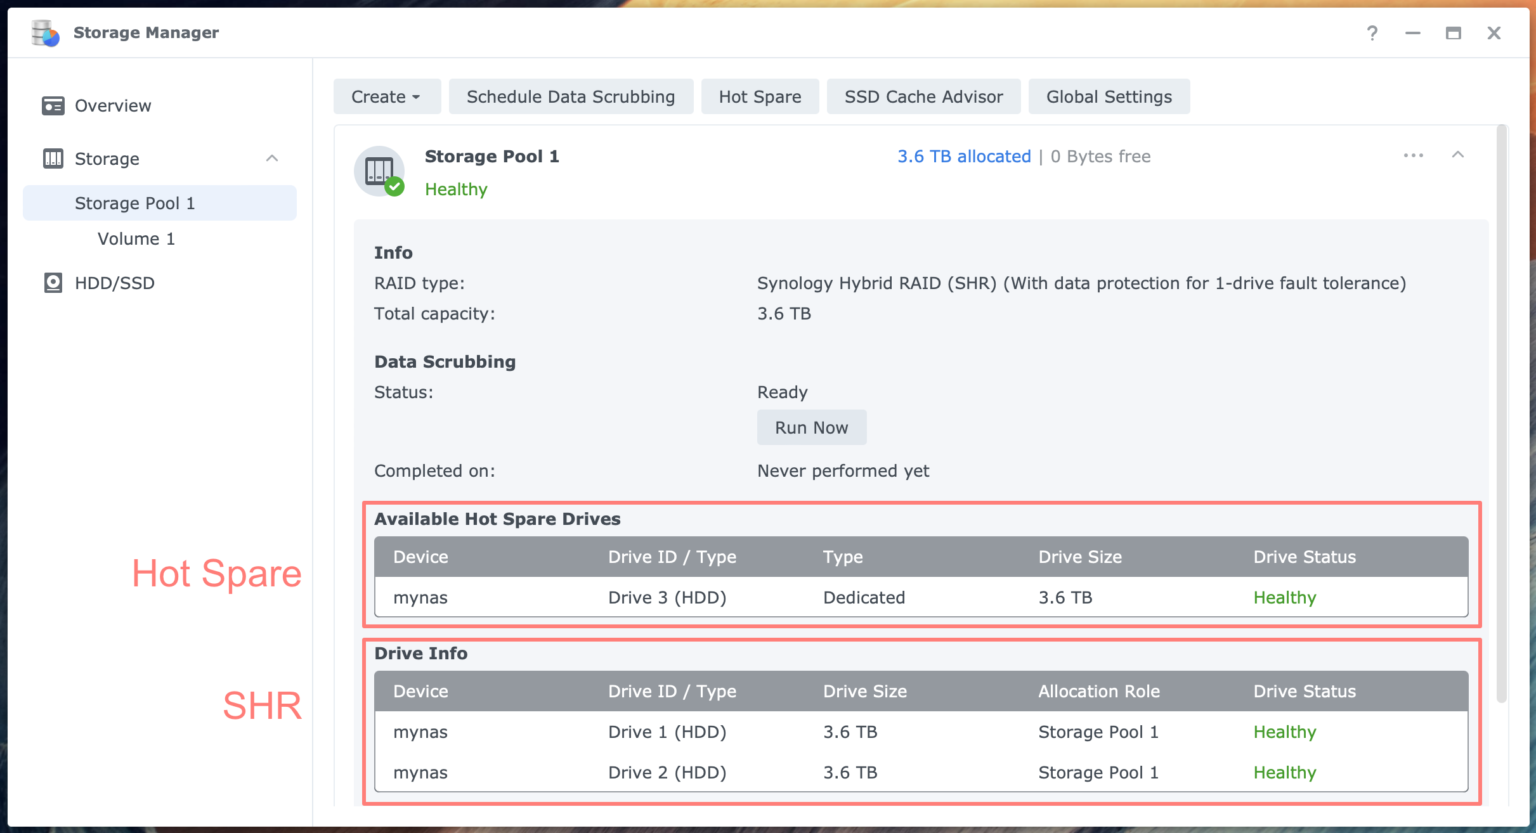Screen dimensions: 1536x833
Task: Click the Storage Manager logo icon
Action: tap(44, 33)
